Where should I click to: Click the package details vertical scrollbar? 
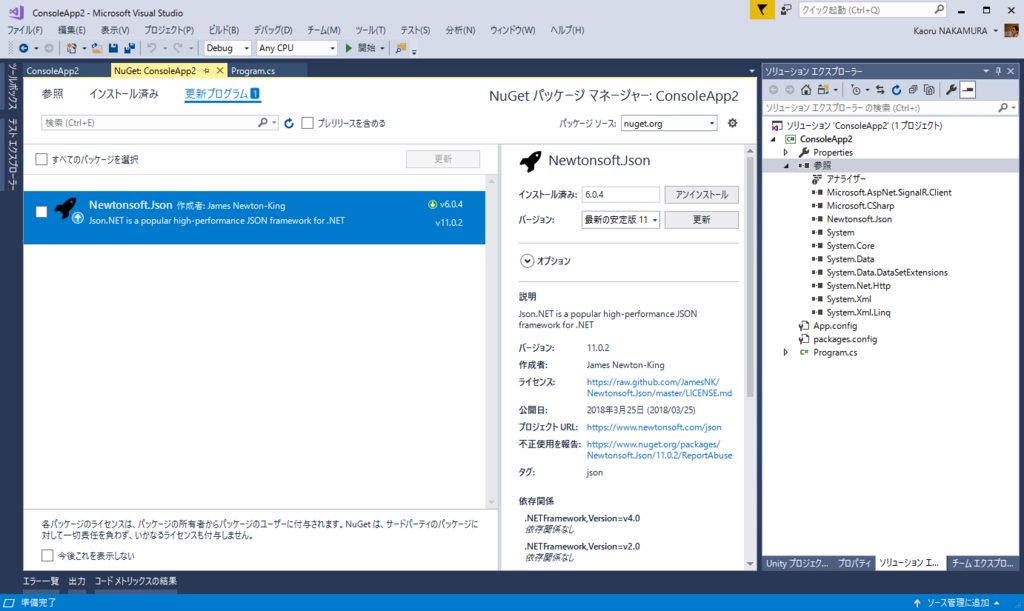pos(750,277)
